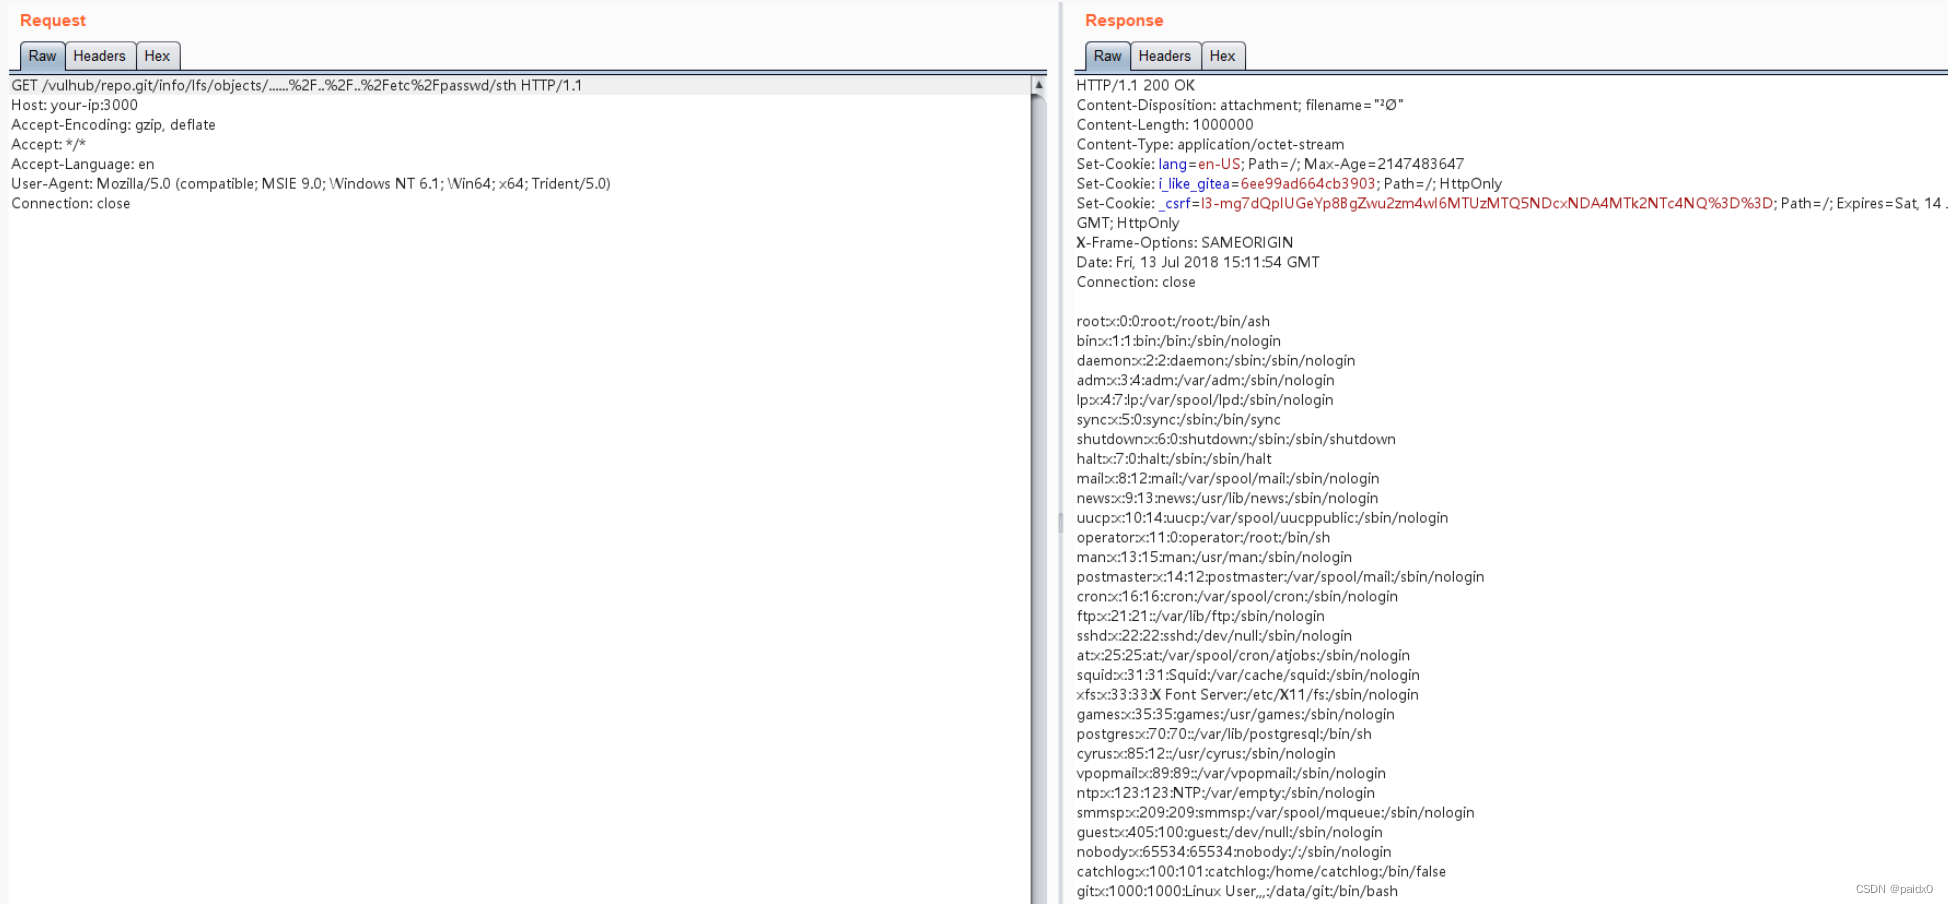This screenshot has height=904, width=1948.
Task: Click the operator:x:11:0 passwd entry
Action: tap(1204, 538)
